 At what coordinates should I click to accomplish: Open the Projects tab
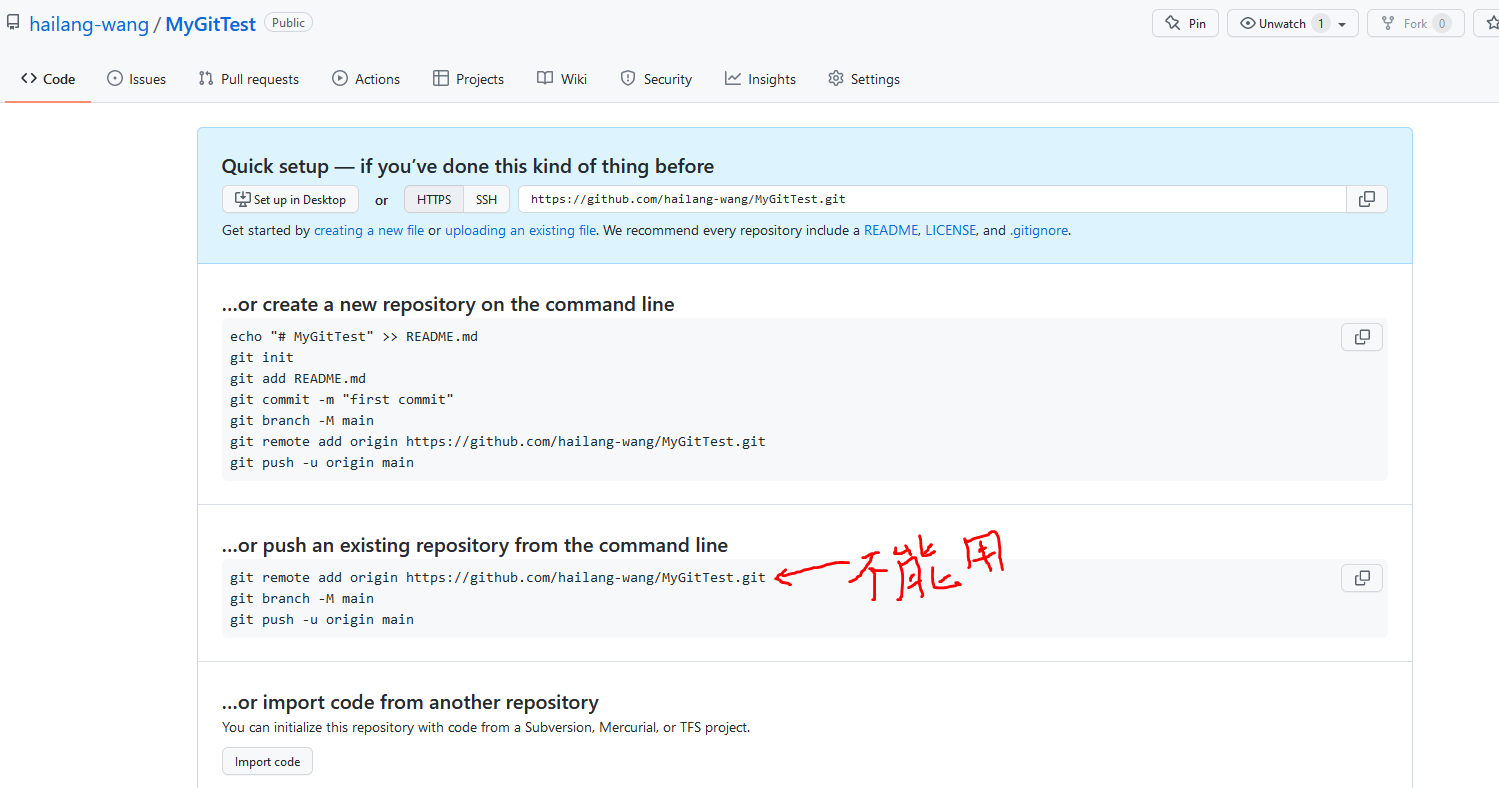pyautogui.click(x=468, y=79)
